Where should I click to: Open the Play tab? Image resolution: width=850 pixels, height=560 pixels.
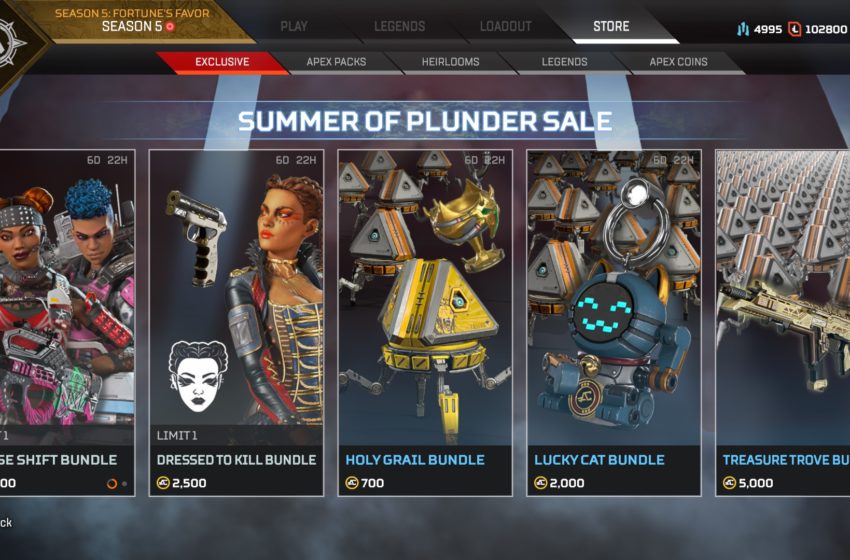click(294, 26)
